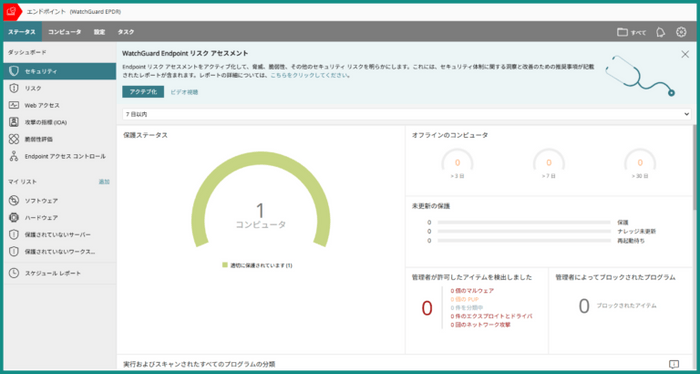Open the notifications bell icon
This screenshot has height=374, width=700.
click(x=660, y=32)
